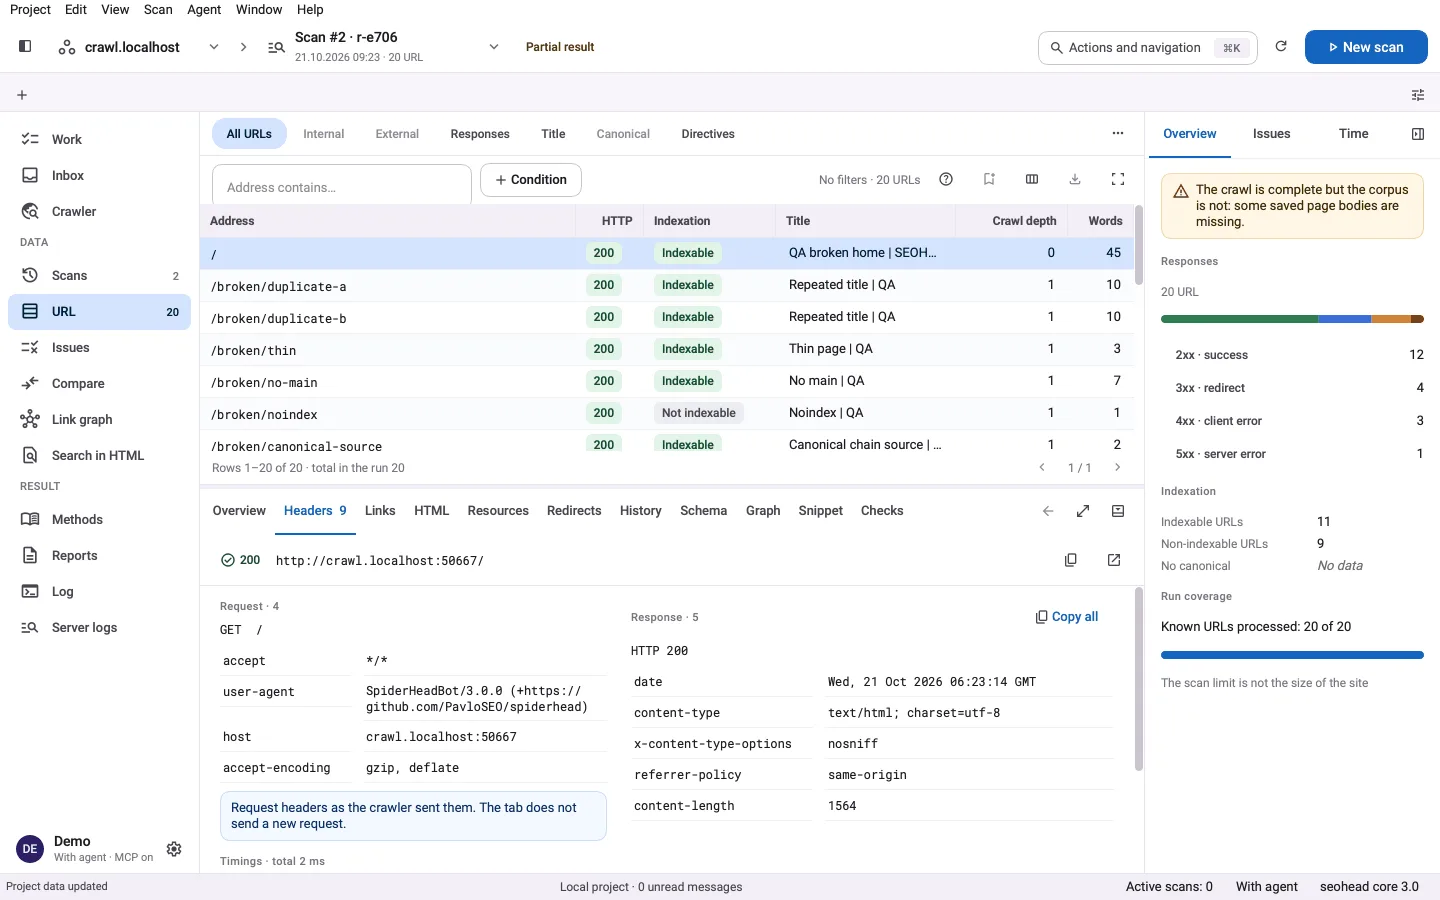Go to previous page of URL table
Viewport: 1440px width, 900px height.
[x=1042, y=467]
